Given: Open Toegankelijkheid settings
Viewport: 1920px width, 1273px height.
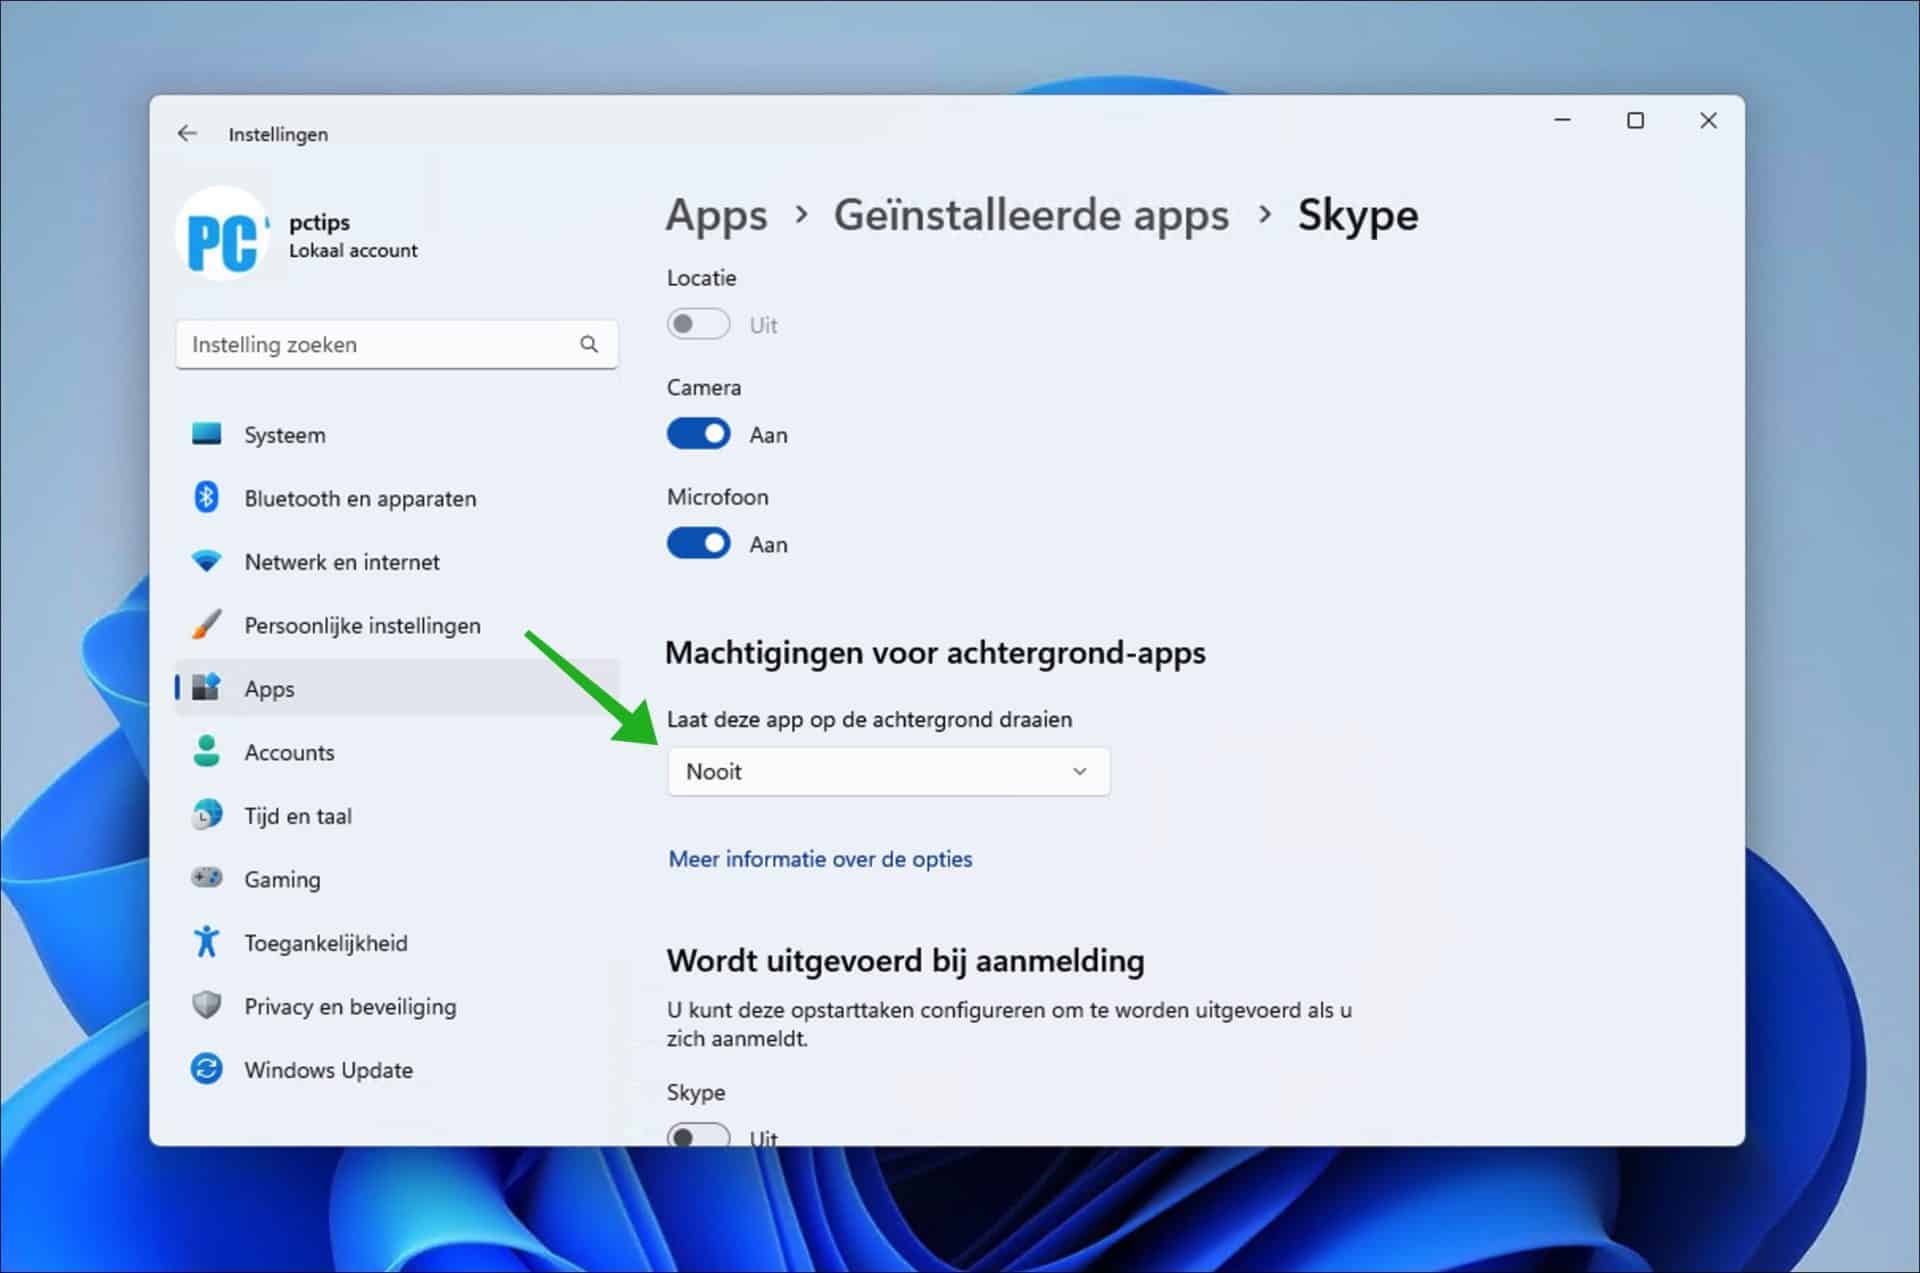Looking at the screenshot, I should pos(206,941).
